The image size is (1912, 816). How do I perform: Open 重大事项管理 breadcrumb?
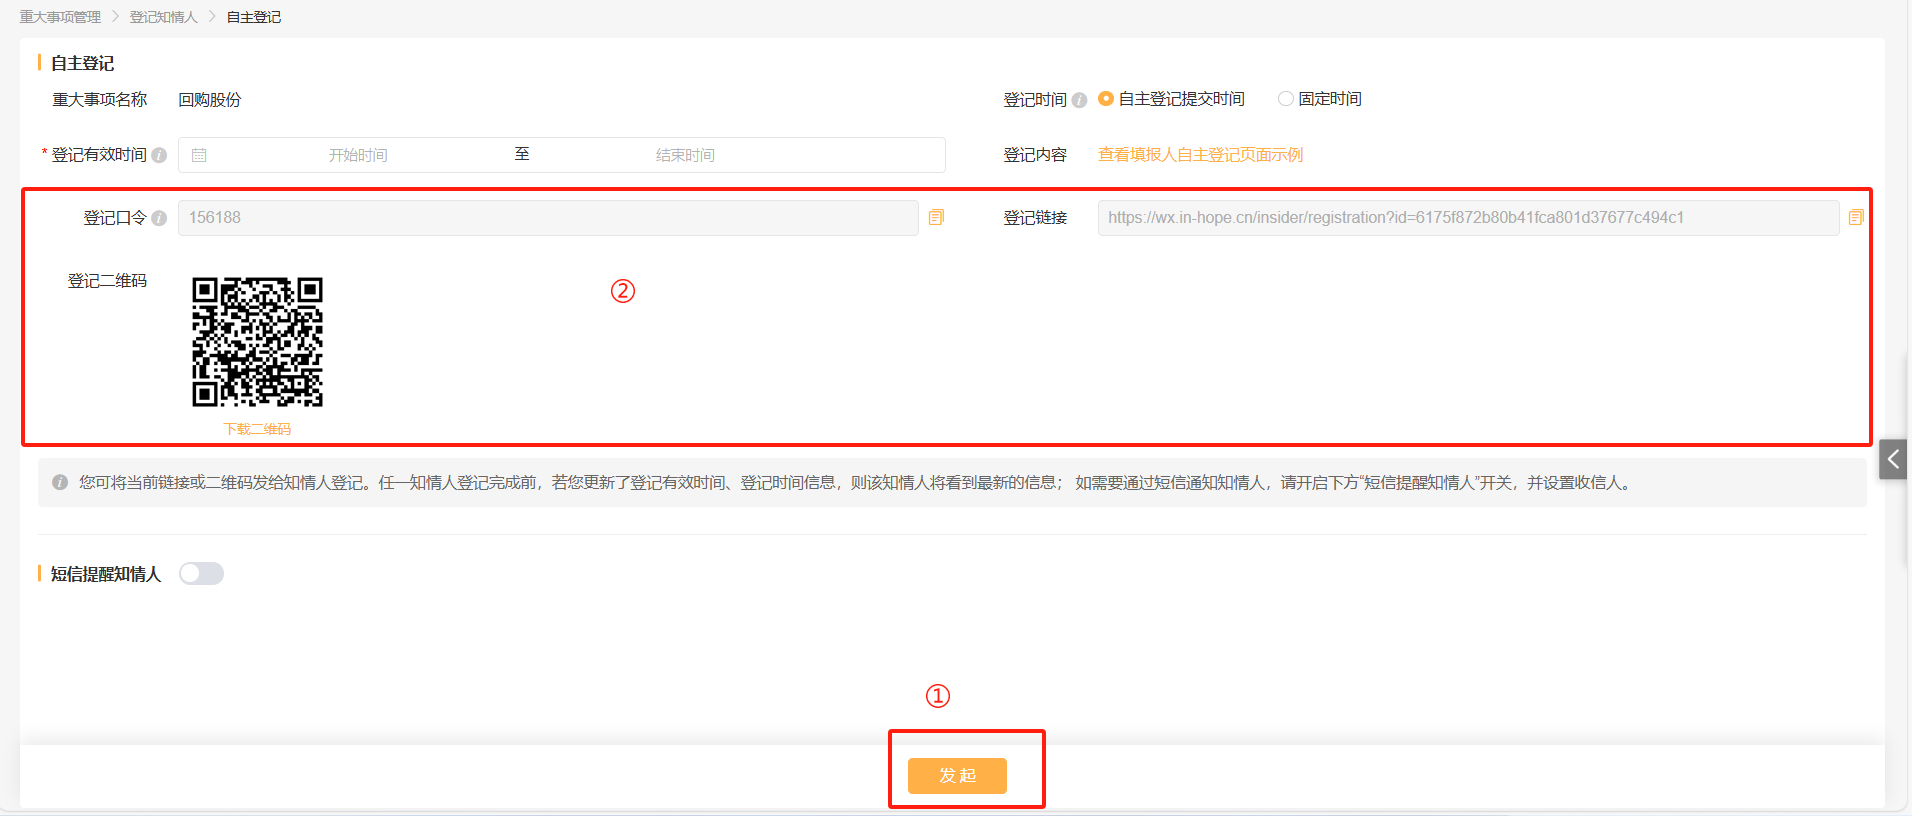point(60,17)
